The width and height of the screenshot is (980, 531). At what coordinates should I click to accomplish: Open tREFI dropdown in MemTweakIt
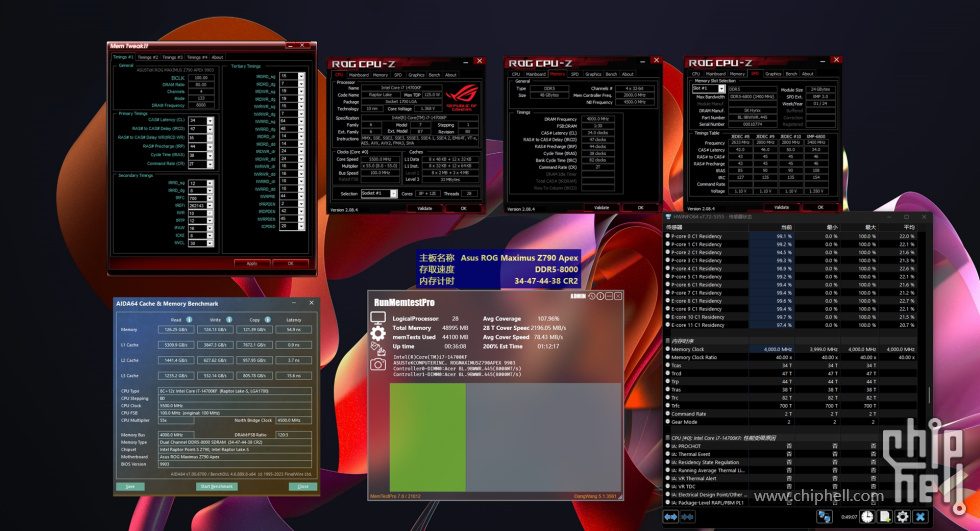pos(210,206)
